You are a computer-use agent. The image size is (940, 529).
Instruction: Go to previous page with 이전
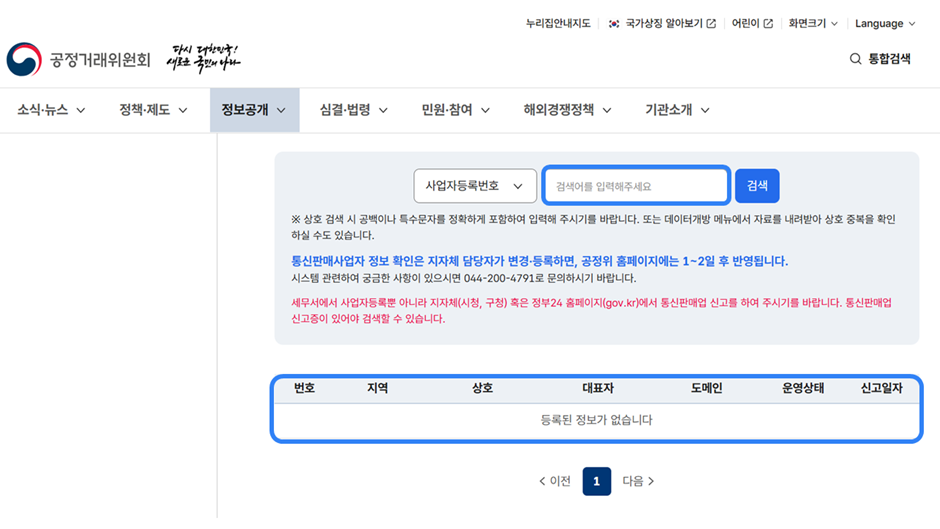coord(554,481)
